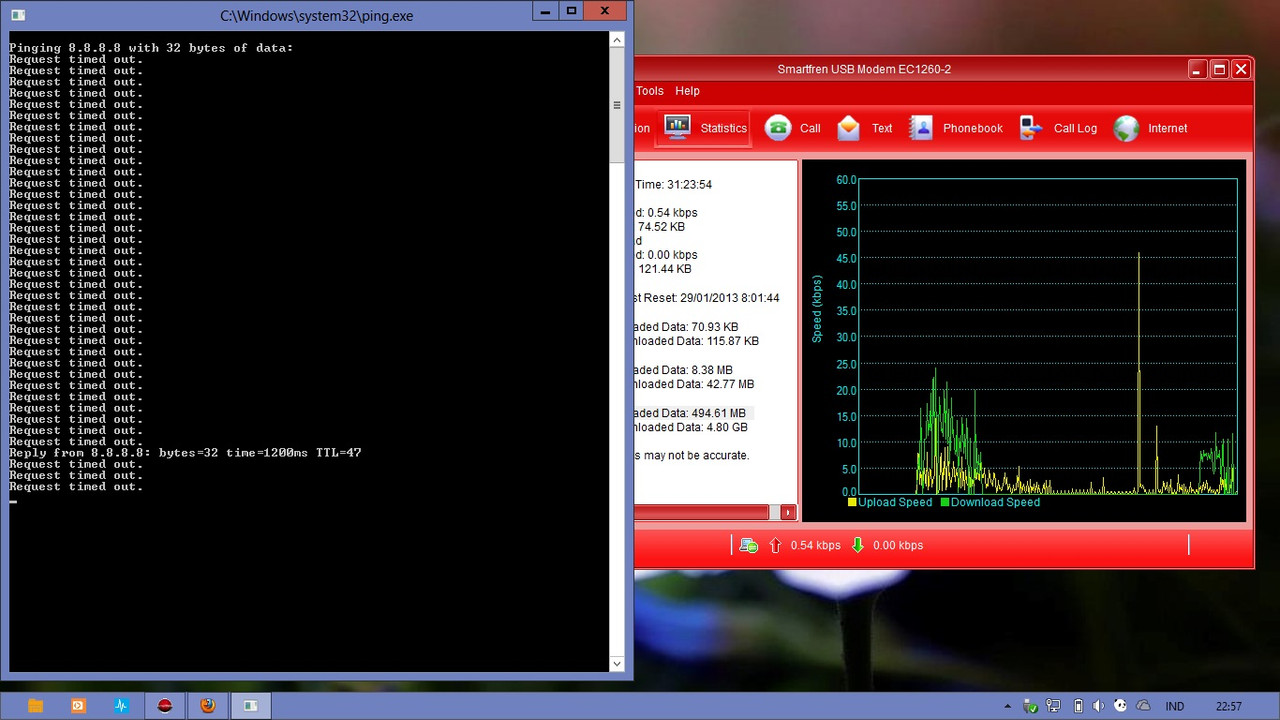Open the volume speaker tray icon
The image size is (1280, 720).
(1099, 706)
